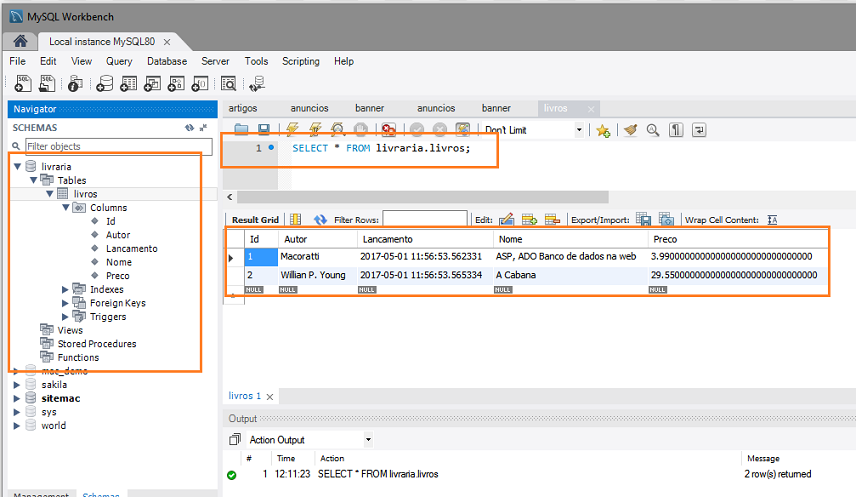
Task: Open the Action Output dropdown
Action: pos(368,440)
